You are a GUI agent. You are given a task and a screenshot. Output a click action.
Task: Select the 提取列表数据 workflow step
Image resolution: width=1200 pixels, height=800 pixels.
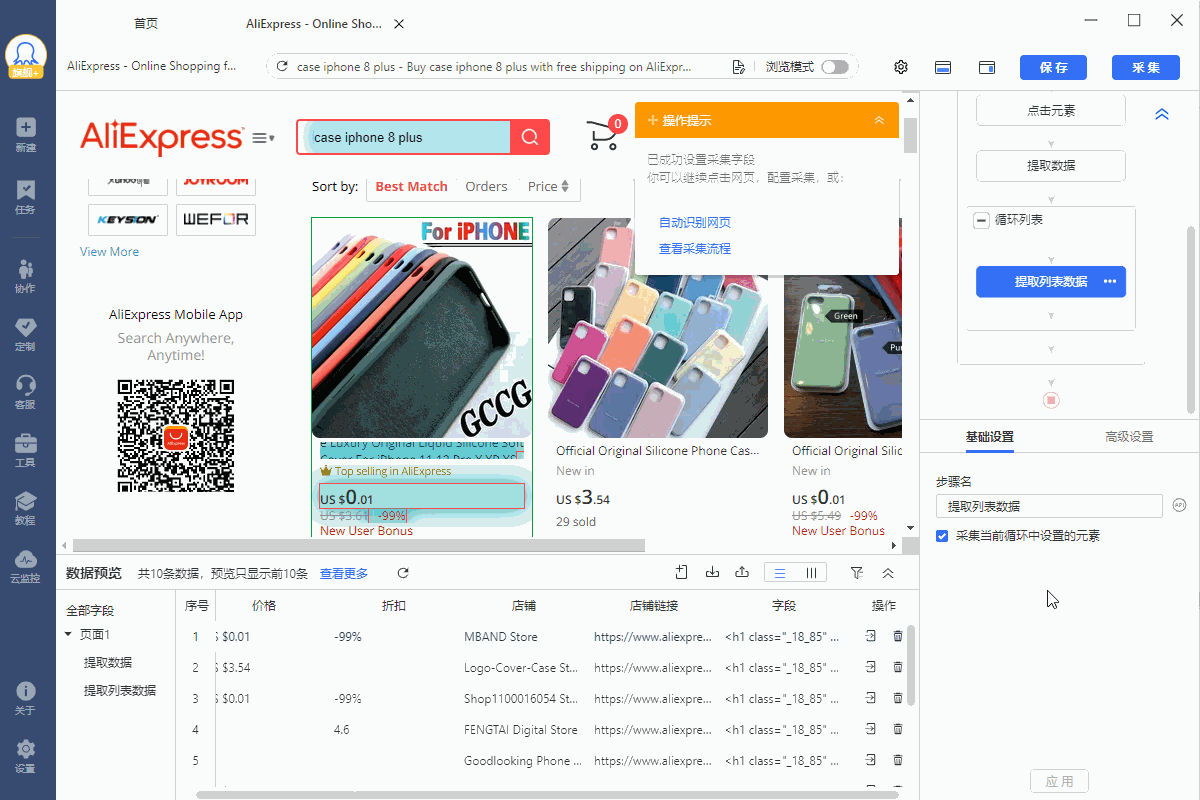tap(1051, 282)
